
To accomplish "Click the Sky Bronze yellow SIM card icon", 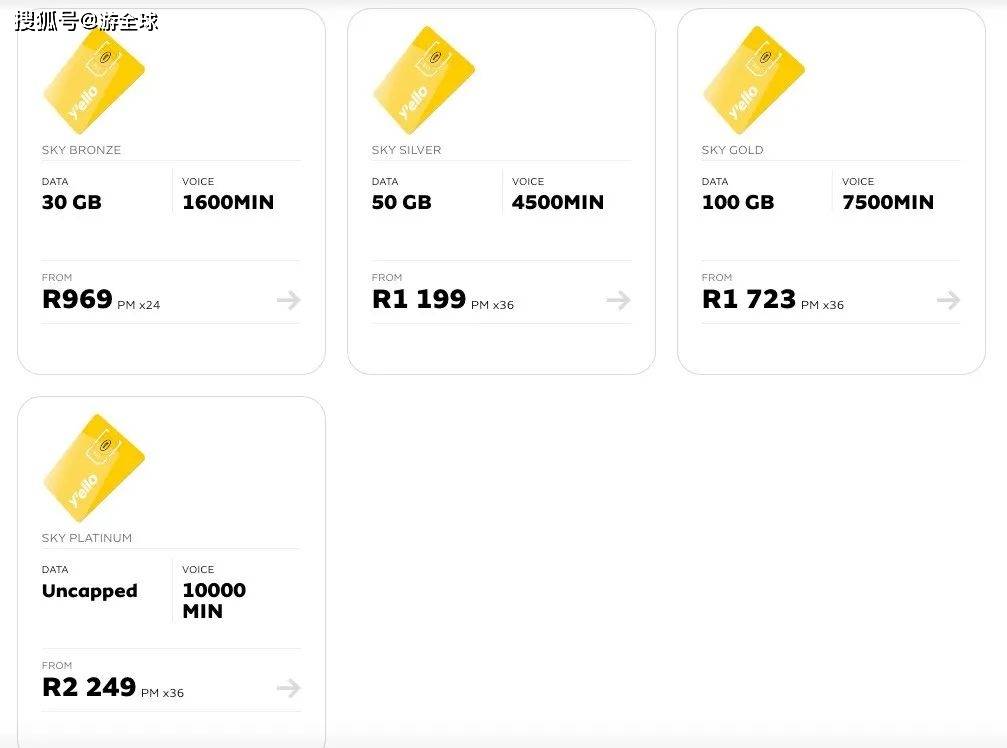I will pyautogui.click(x=94, y=80).
